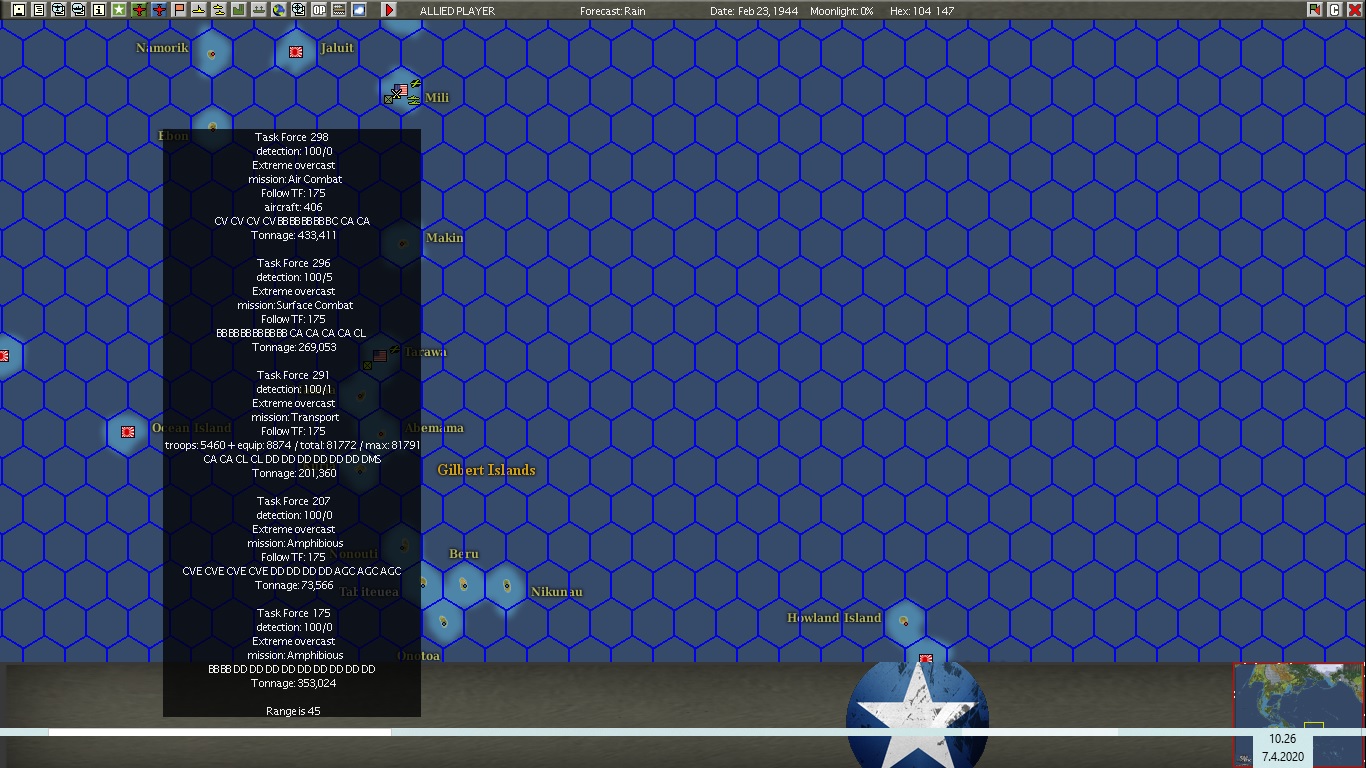Open the document list icon in toolbar
1366x768 pixels.
39,10
